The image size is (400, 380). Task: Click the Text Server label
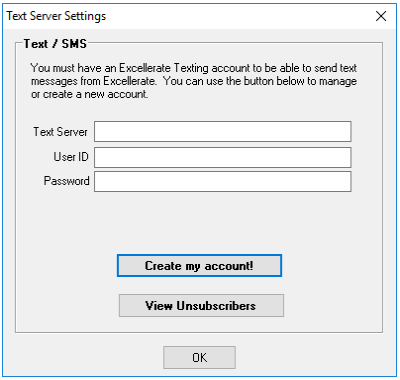[x=60, y=132]
